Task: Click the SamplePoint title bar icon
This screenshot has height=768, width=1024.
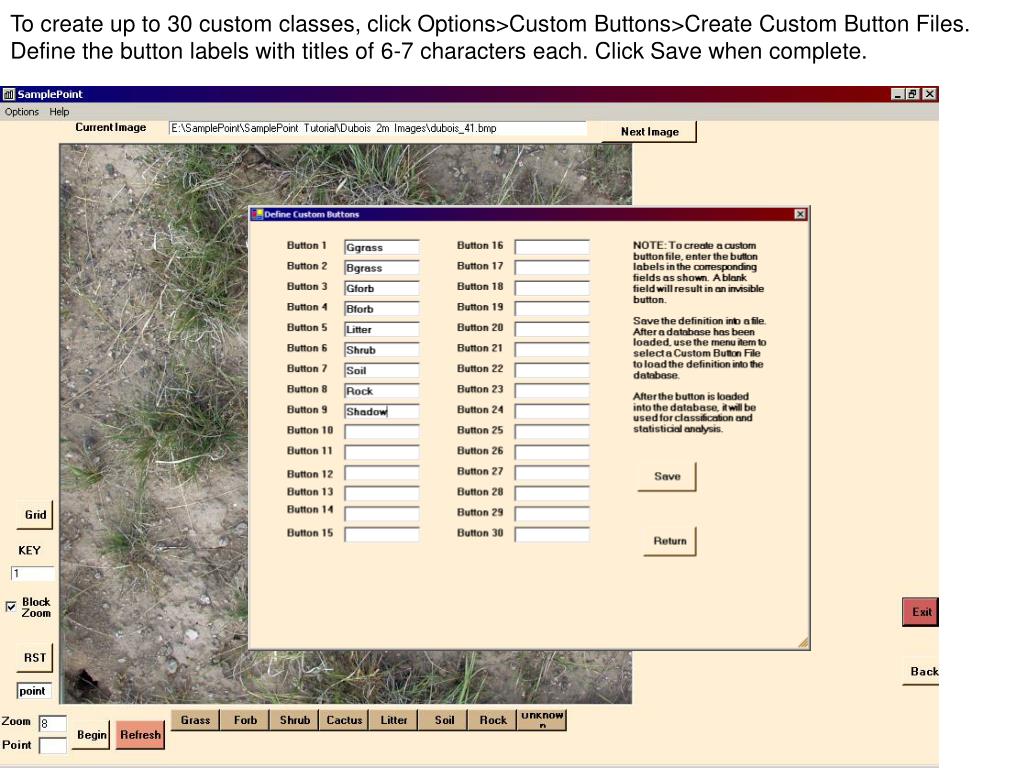Action: (x=9, y=94)
